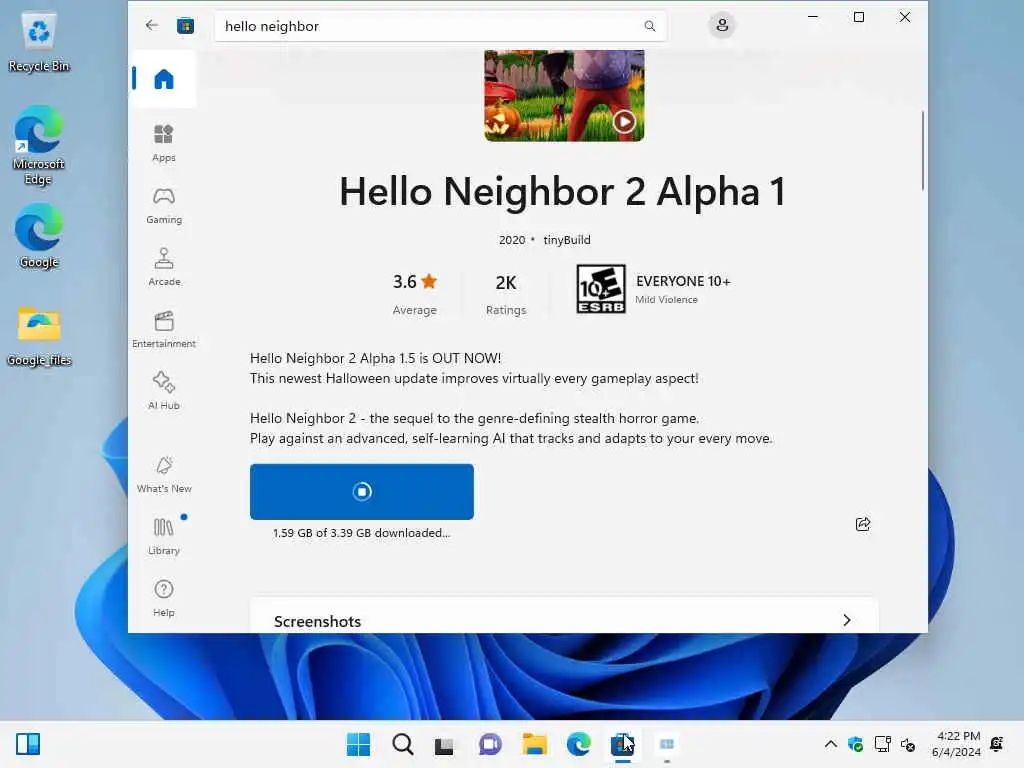Image resolution: width=1024 pixels, height=768 pixels.
Task: Open the Gaming section in sidebar
Action: [x=164, y=206]
